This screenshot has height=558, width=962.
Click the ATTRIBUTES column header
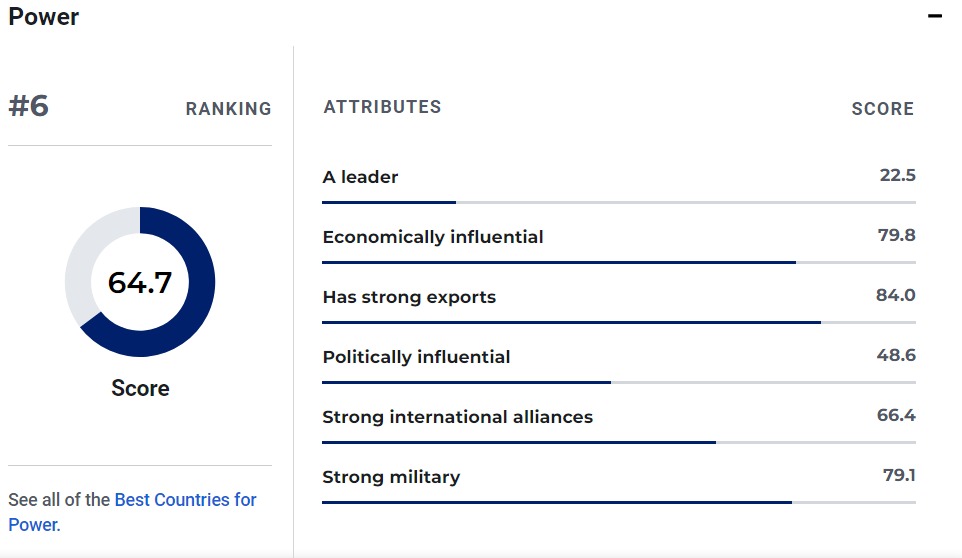(x=382, y=107)
